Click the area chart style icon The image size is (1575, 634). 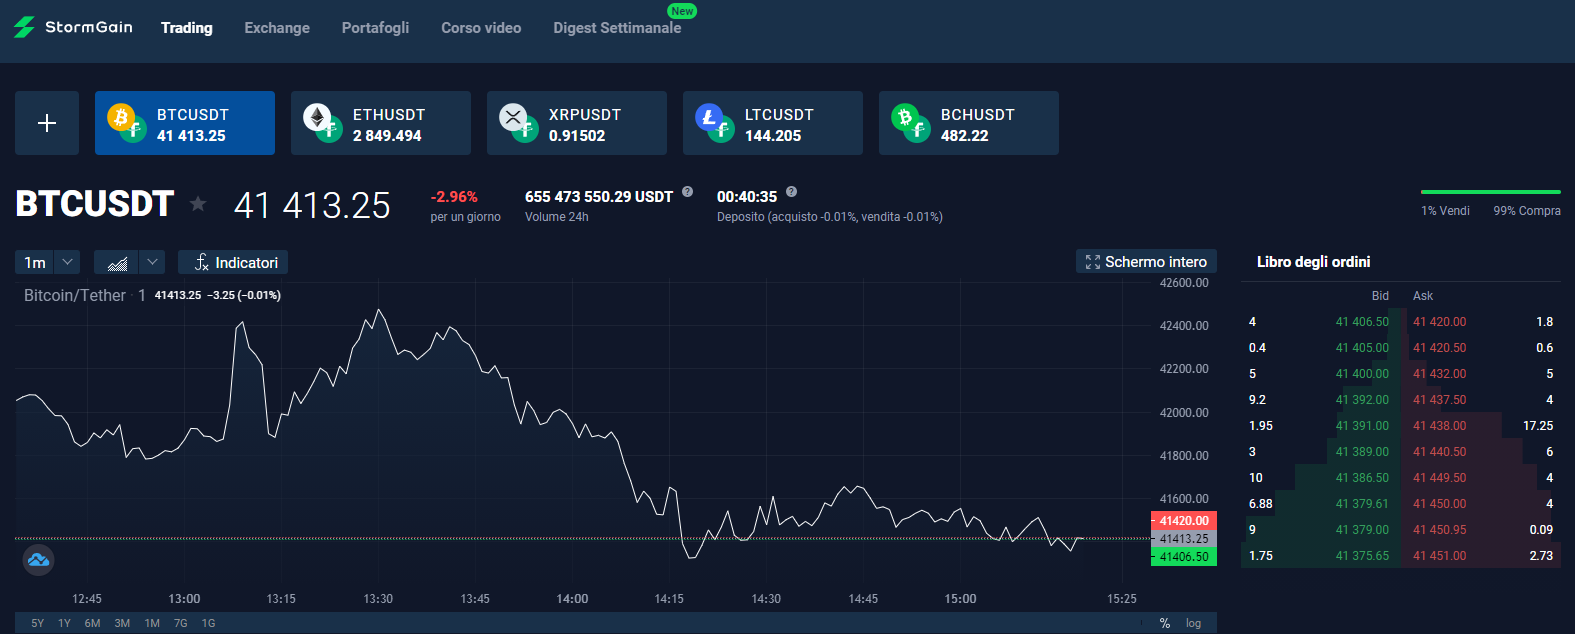coord(117,262)
